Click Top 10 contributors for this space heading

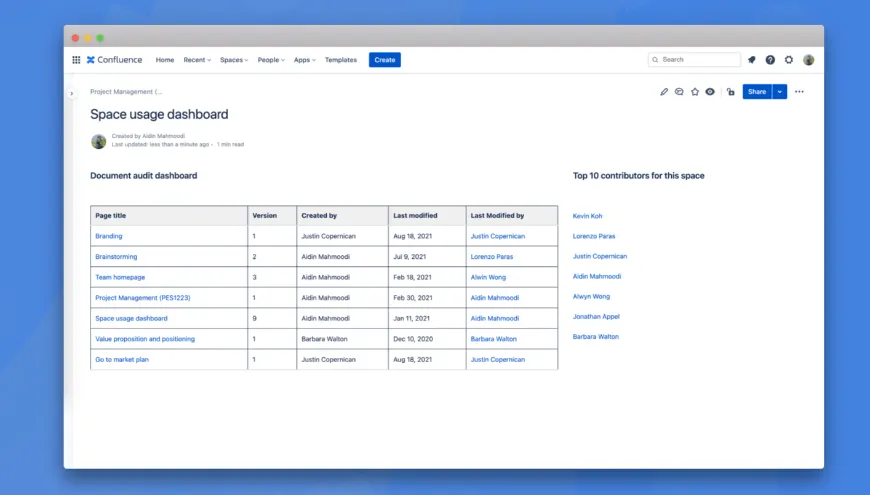pyautogui.click(x=639, y=176)
